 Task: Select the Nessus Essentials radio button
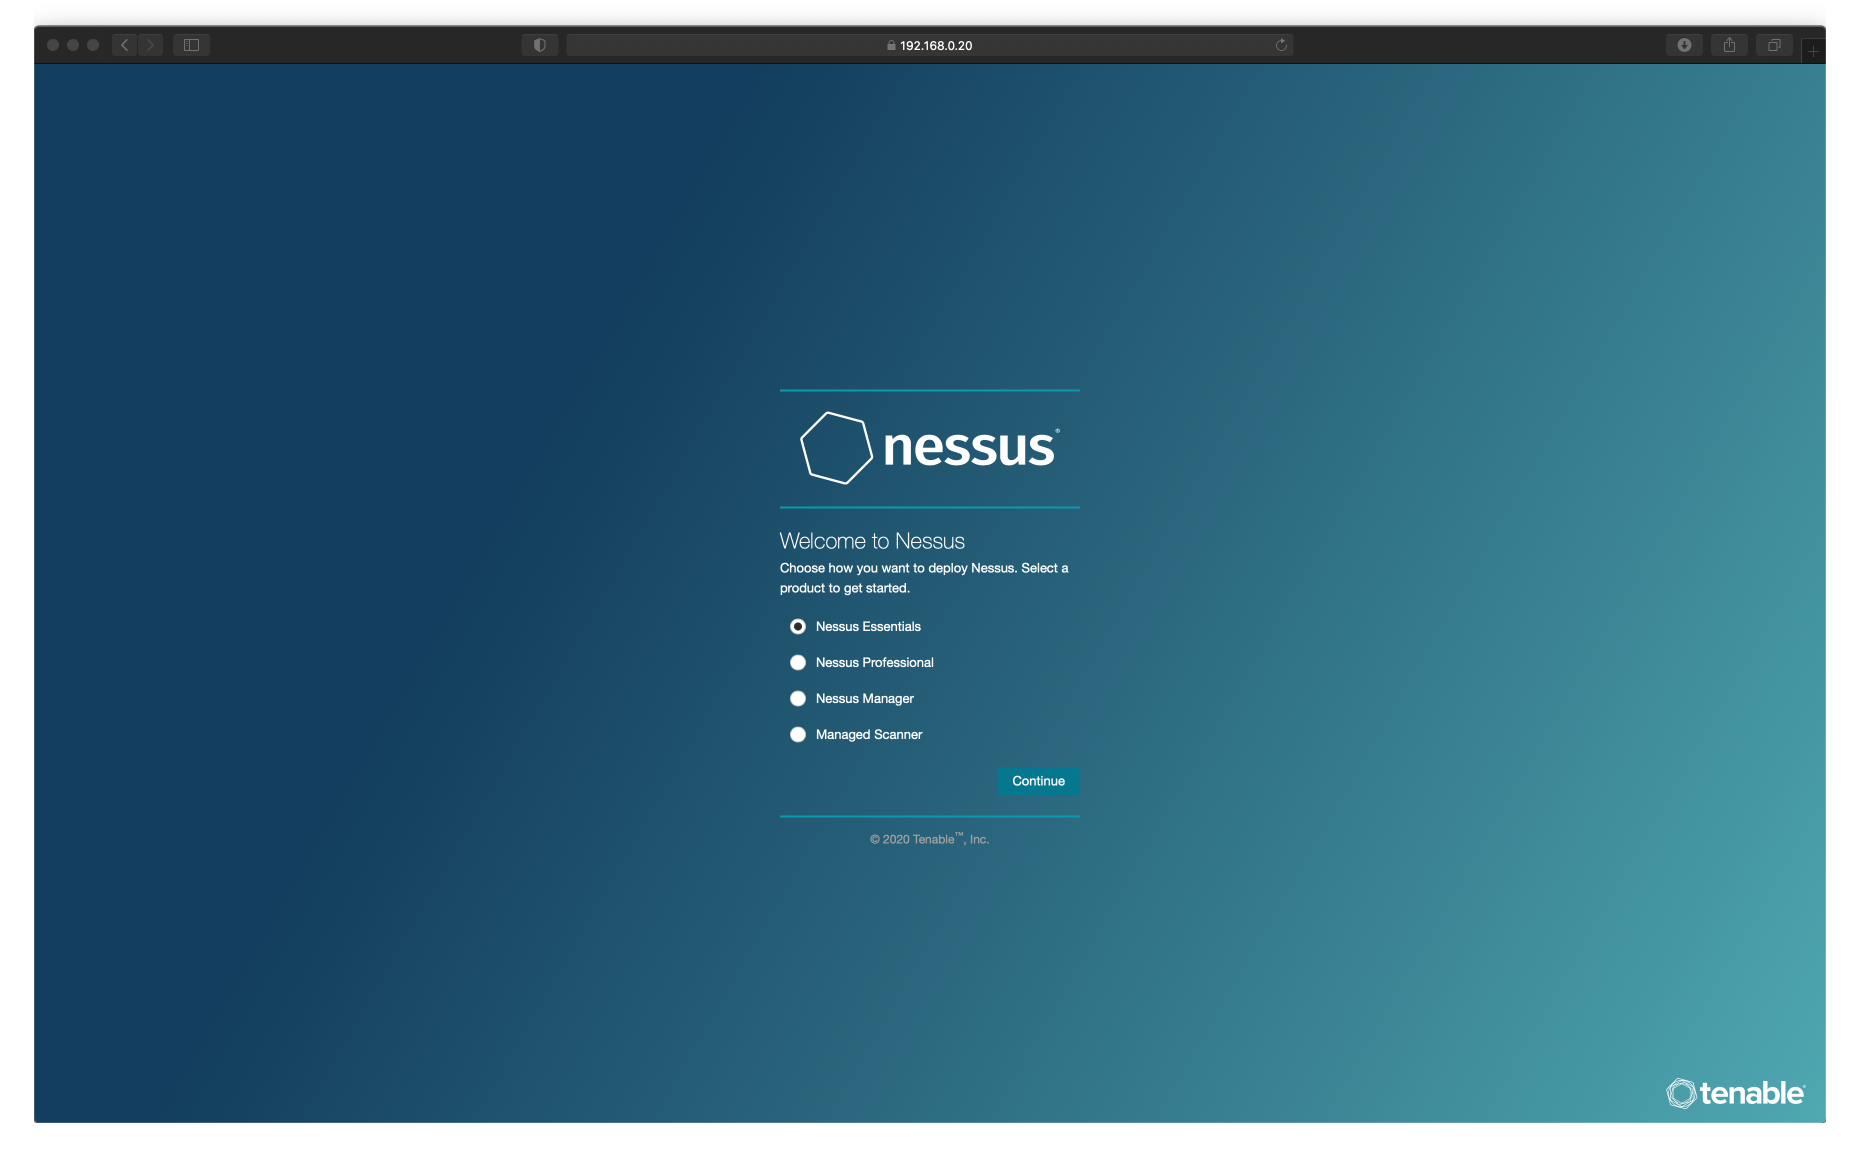[x=797, y=626]
